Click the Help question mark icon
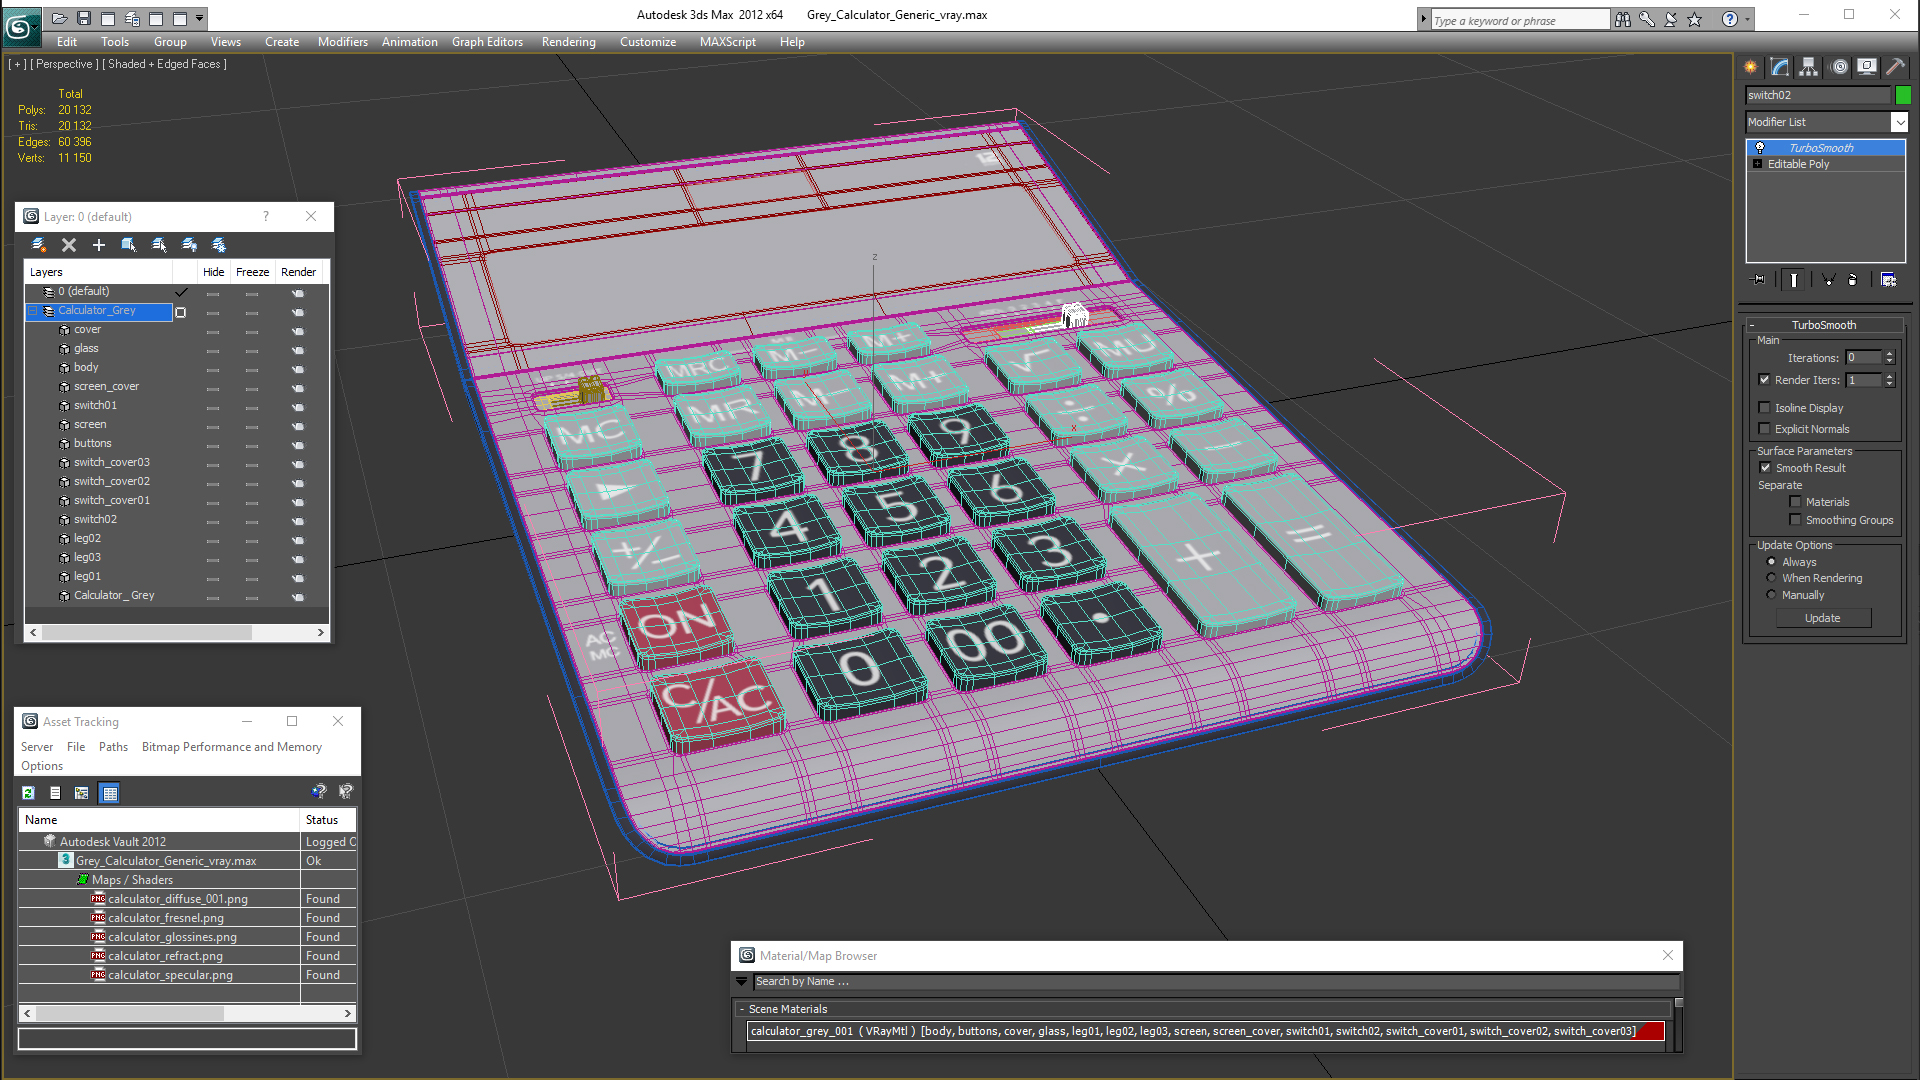 pos(1730,19)
